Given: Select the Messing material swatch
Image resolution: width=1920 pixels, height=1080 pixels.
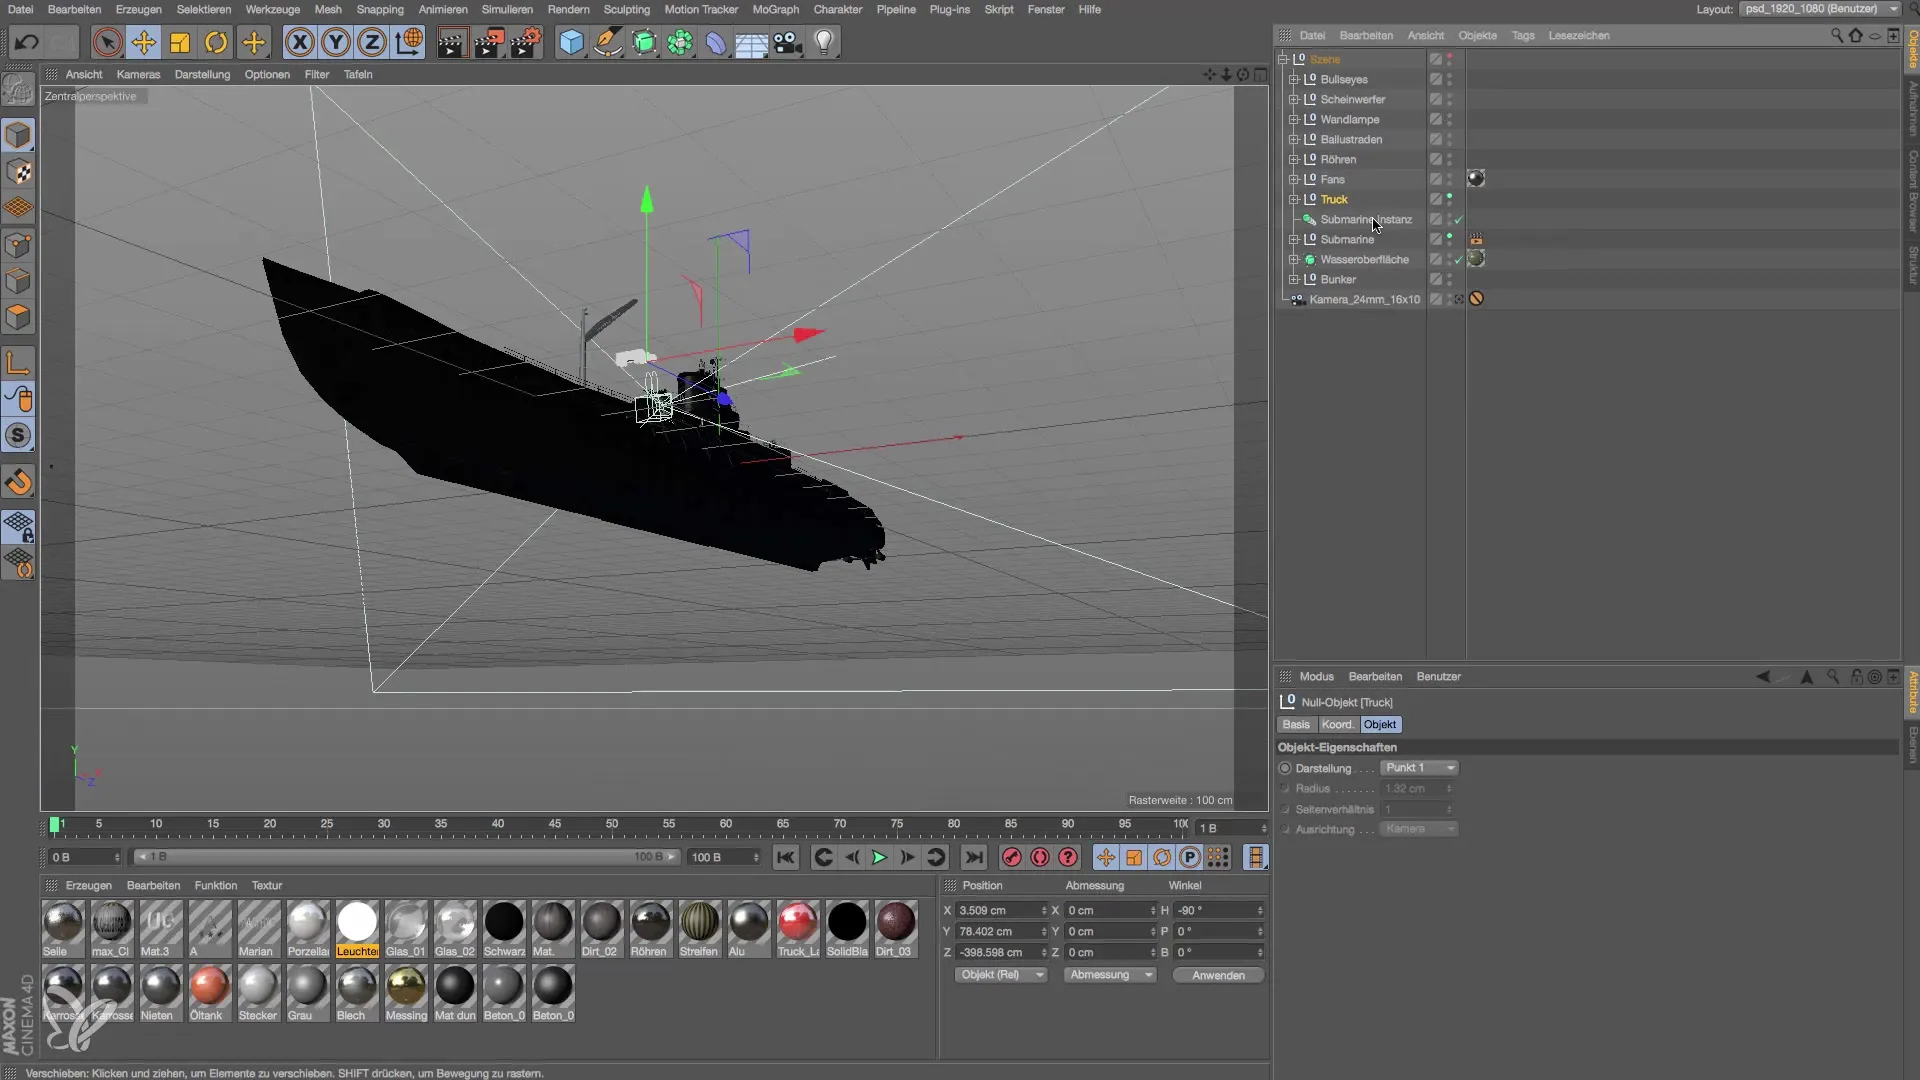Looking at the screenshot, I should [406, 993].
